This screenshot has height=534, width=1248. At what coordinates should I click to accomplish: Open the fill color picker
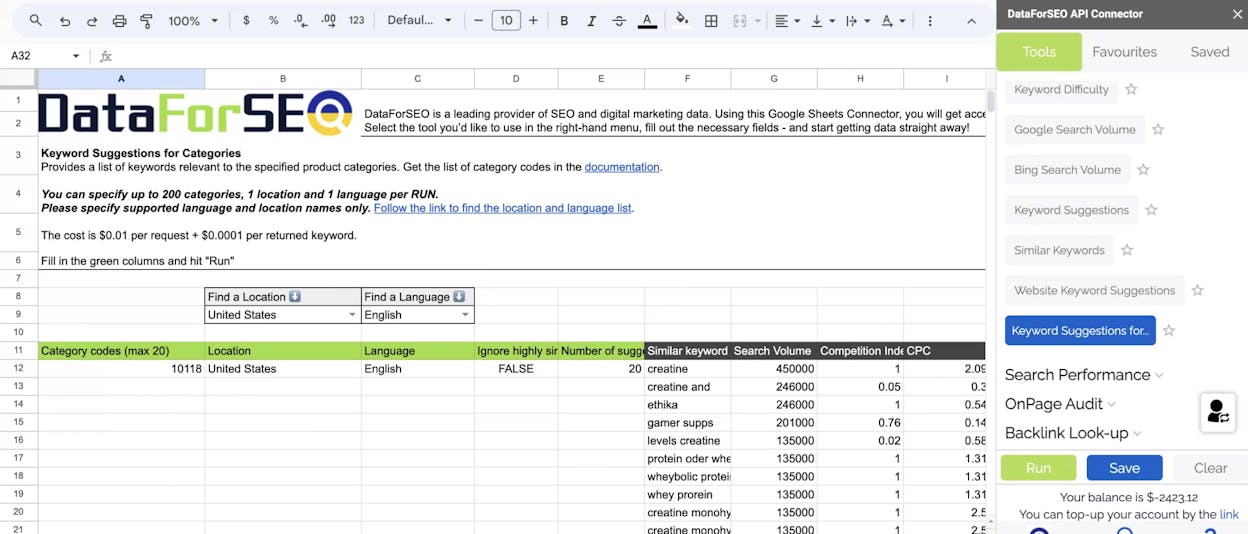[682, 20]
